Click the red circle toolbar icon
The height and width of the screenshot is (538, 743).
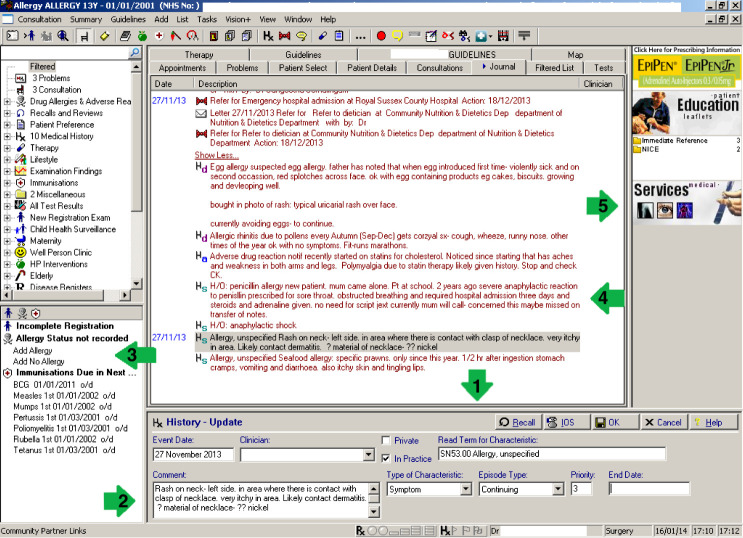click(381, 36)
